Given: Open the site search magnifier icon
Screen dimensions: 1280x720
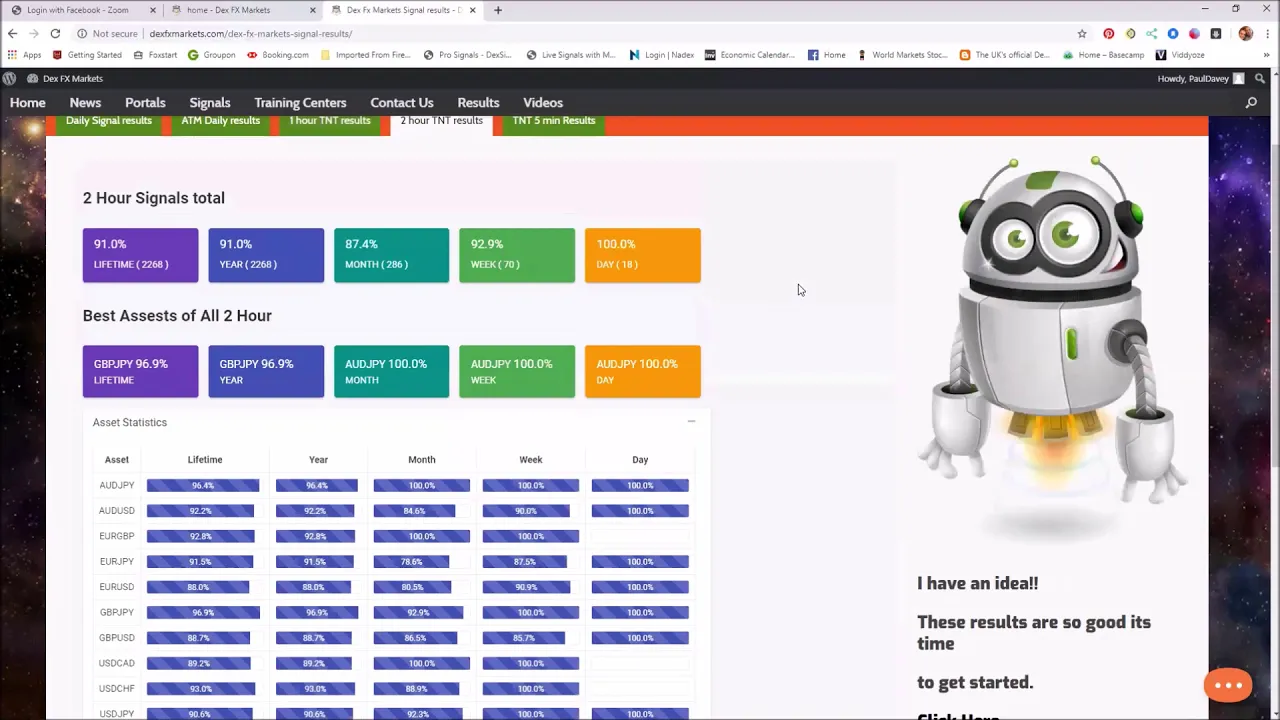Looking at the screenshot, I should [x=1251, y=103].
